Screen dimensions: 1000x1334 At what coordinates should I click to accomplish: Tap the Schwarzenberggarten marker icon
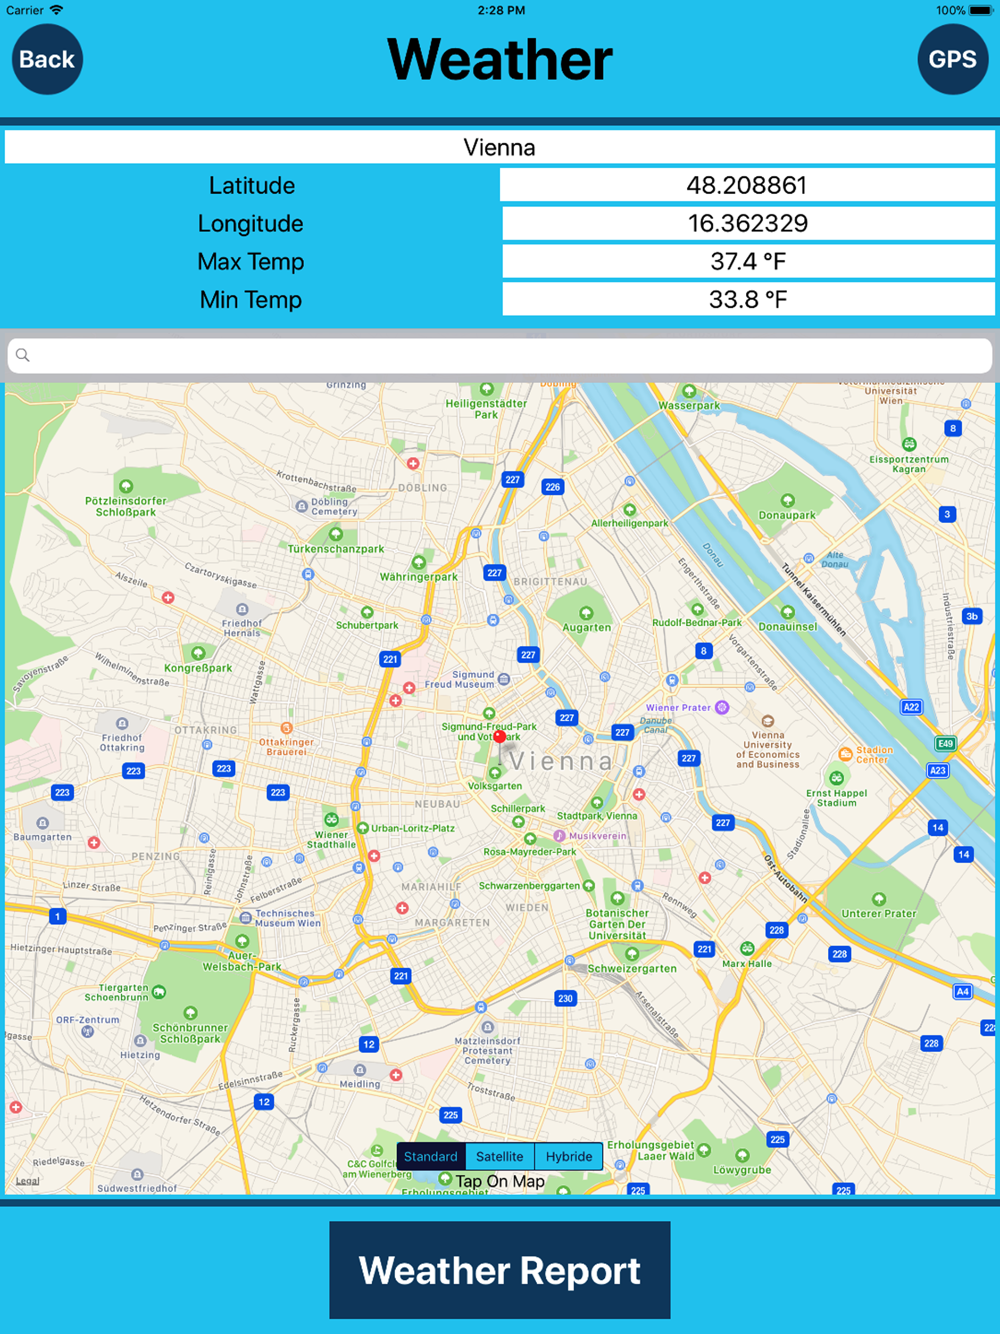click(589, 886)
